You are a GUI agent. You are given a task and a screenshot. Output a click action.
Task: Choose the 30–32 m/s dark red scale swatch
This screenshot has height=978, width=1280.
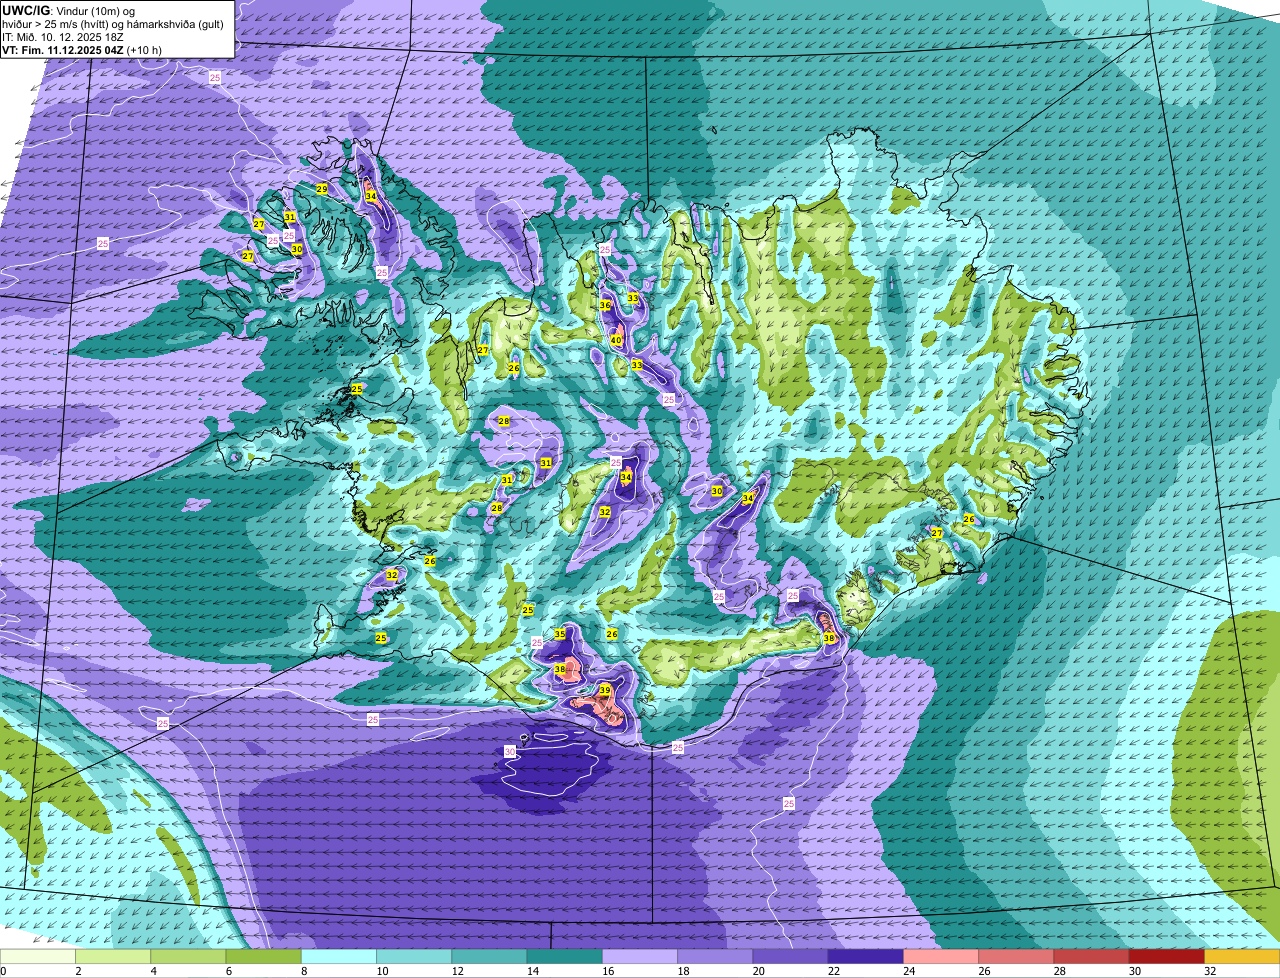(1166, 956)
